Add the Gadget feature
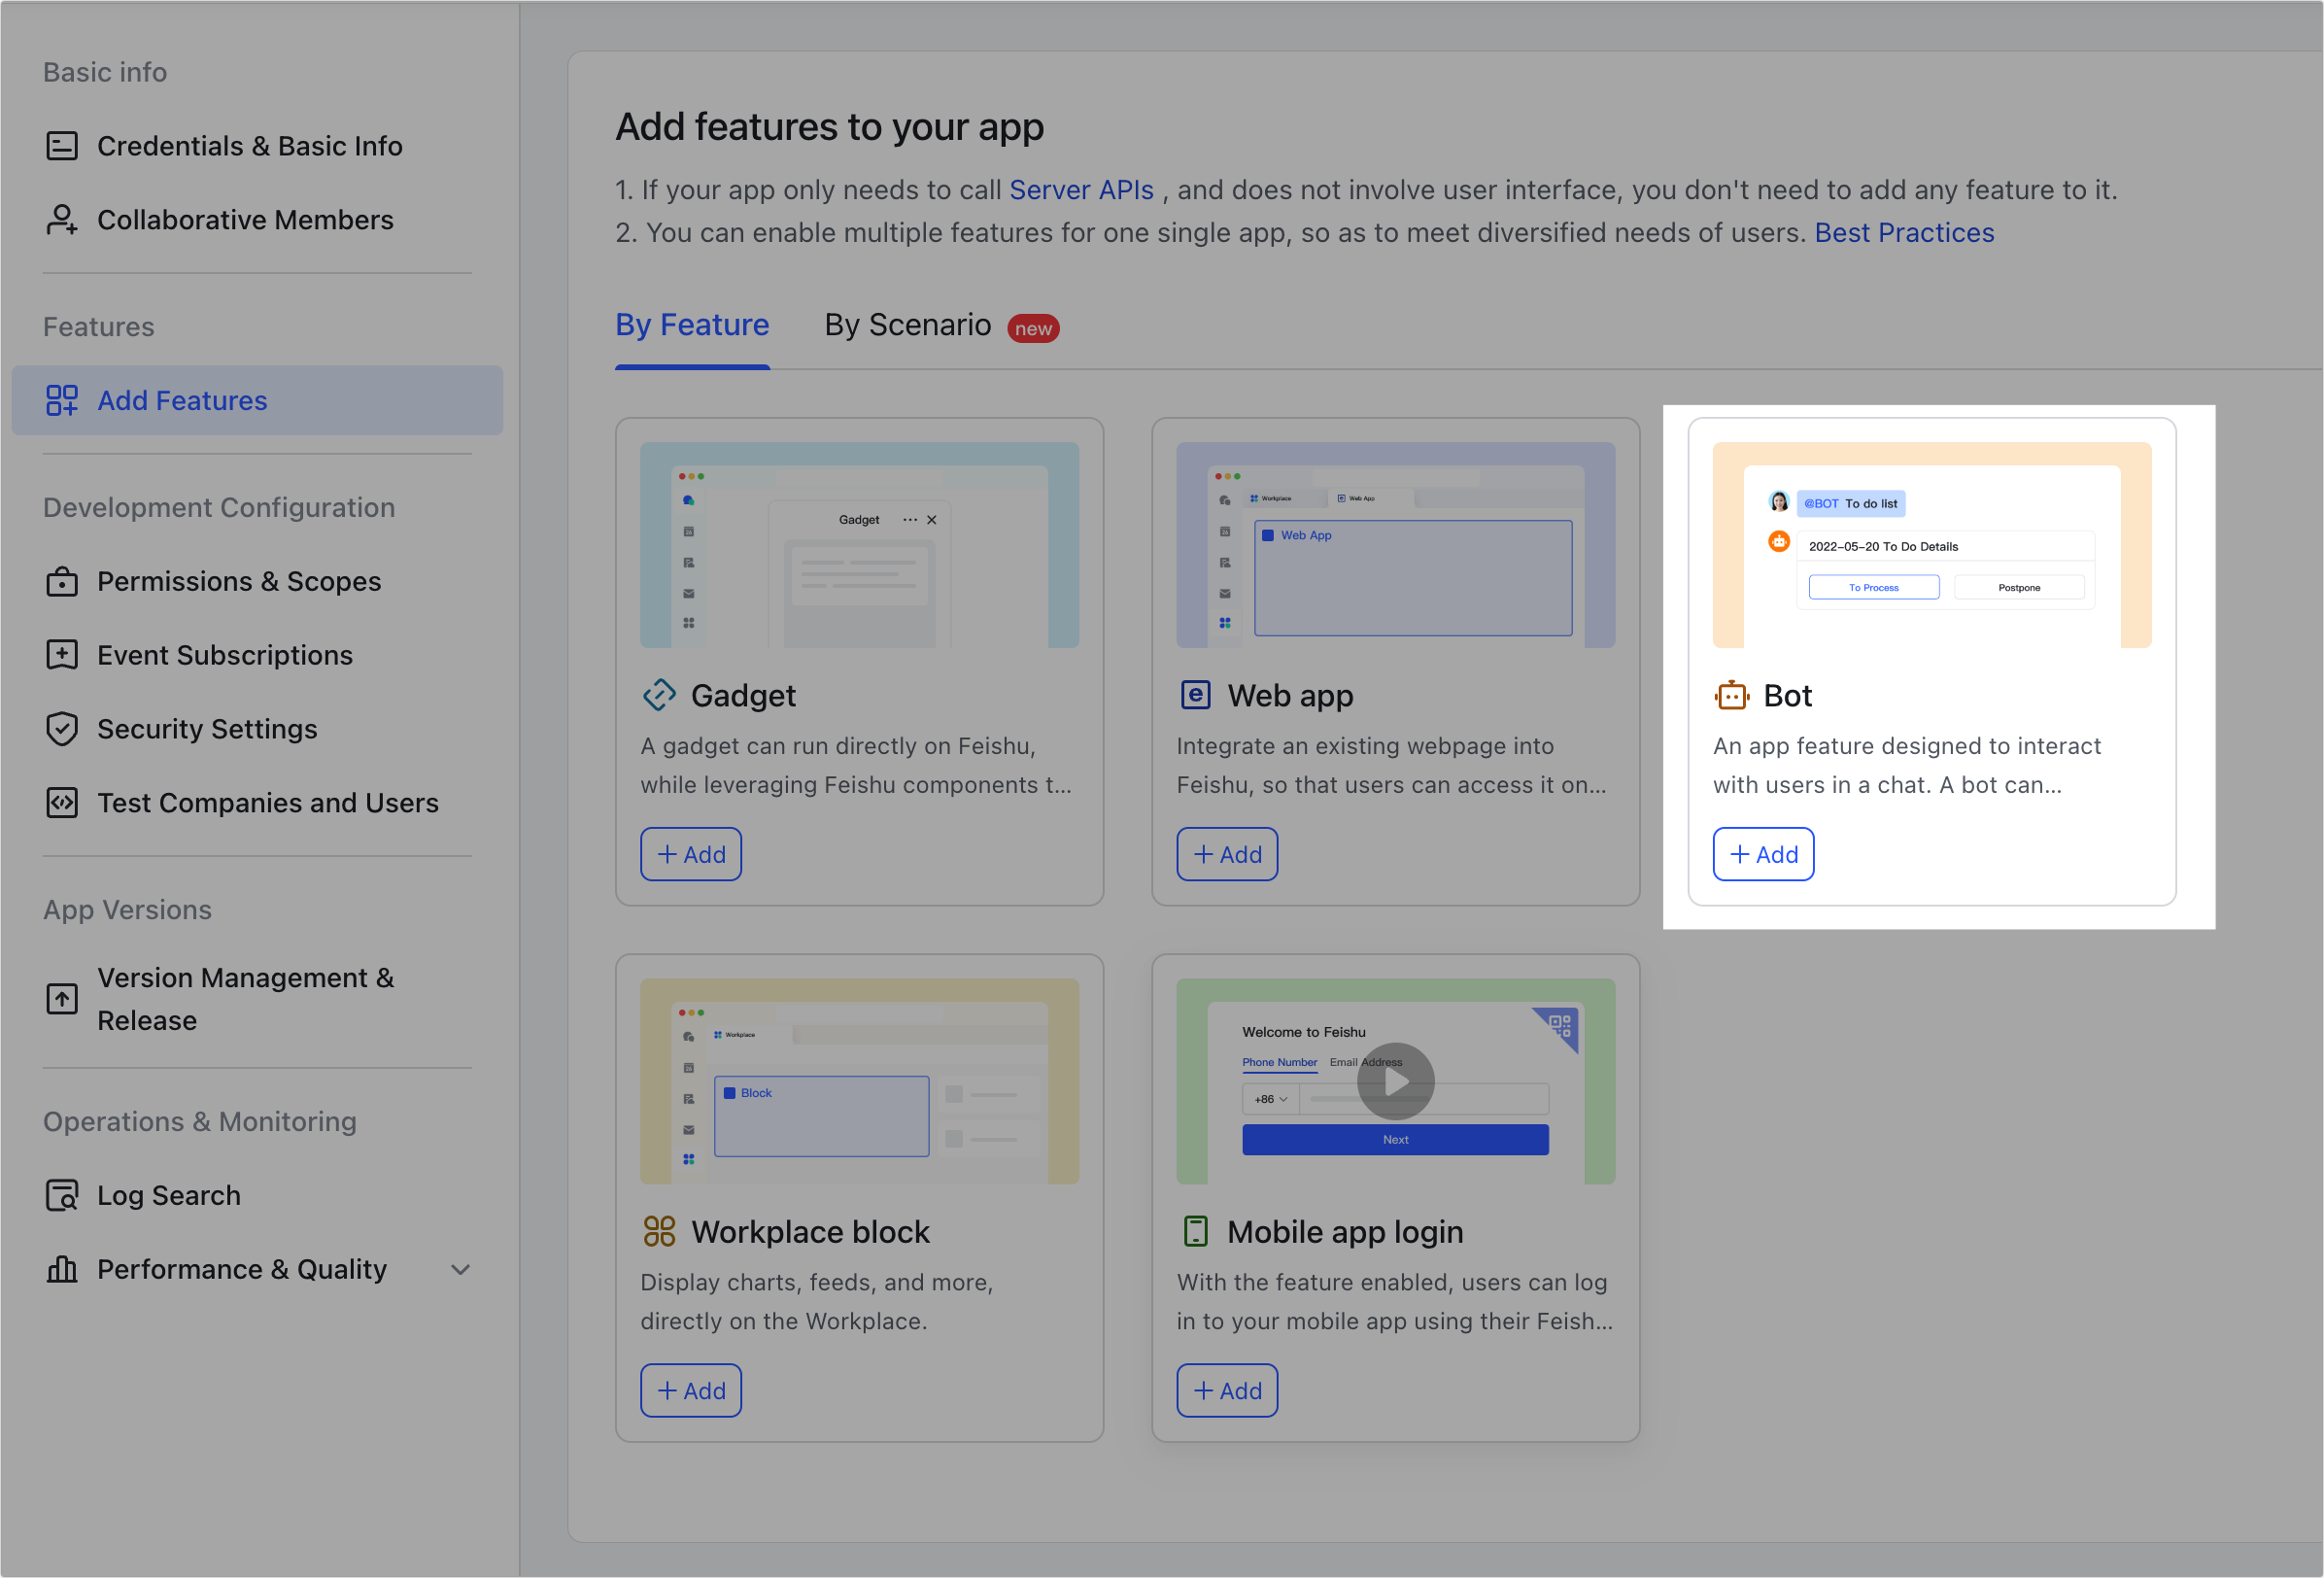The height and width of the screenshot is (1578, 2324). point(690,855)
